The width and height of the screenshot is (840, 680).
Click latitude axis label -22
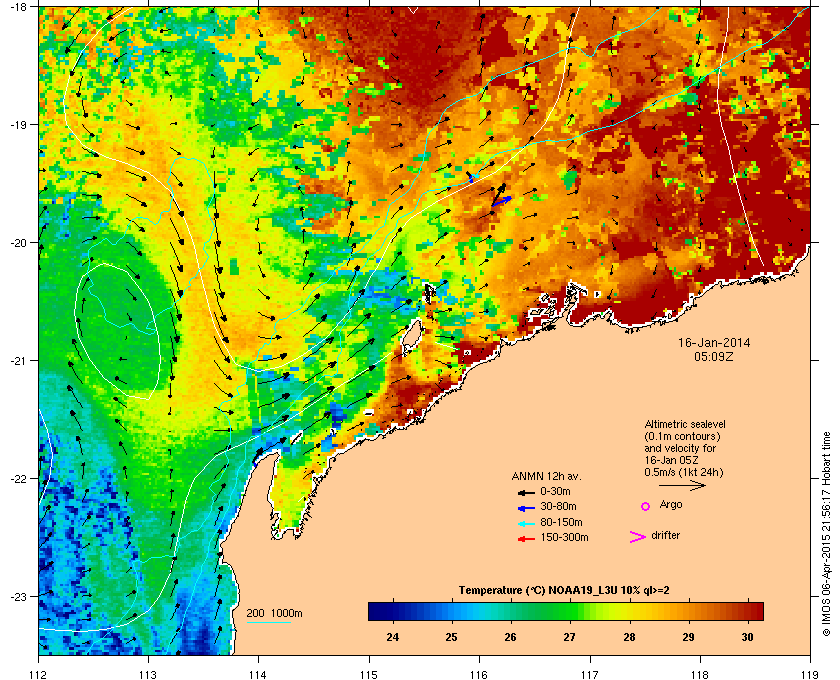pos(18,478)
